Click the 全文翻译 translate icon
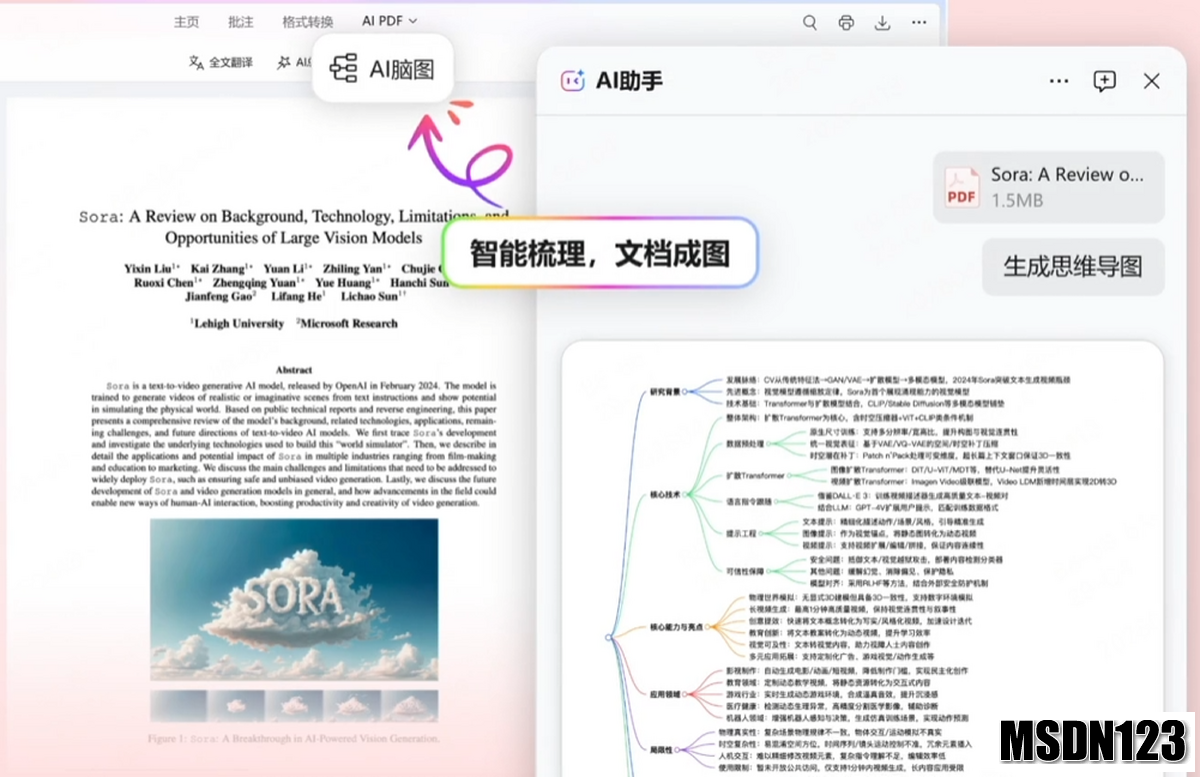Image resolution: width=1200 pixels, height=777 pixels. (x=196, y=62)
